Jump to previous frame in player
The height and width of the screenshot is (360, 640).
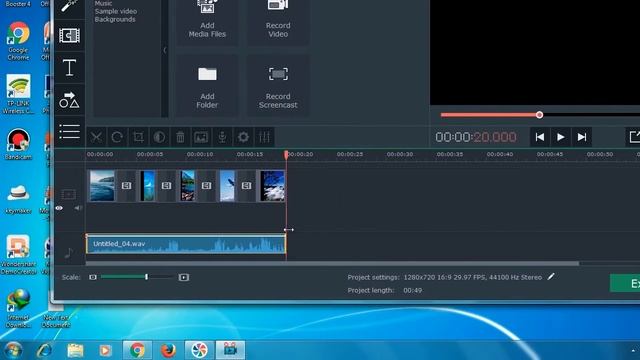[540, 137]
